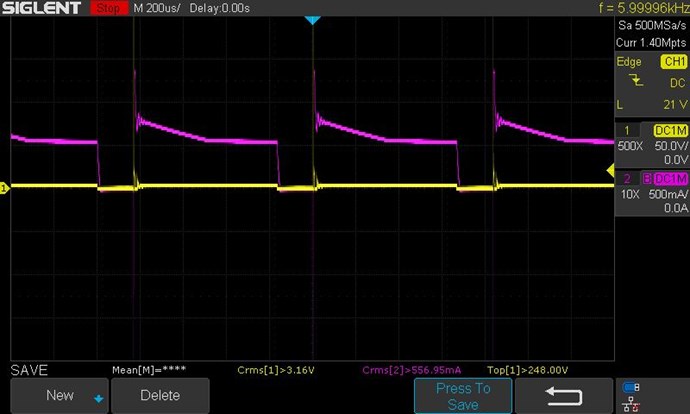Click the falling edge slope icon
Viewport: 690px width, 414px height.
636,81
